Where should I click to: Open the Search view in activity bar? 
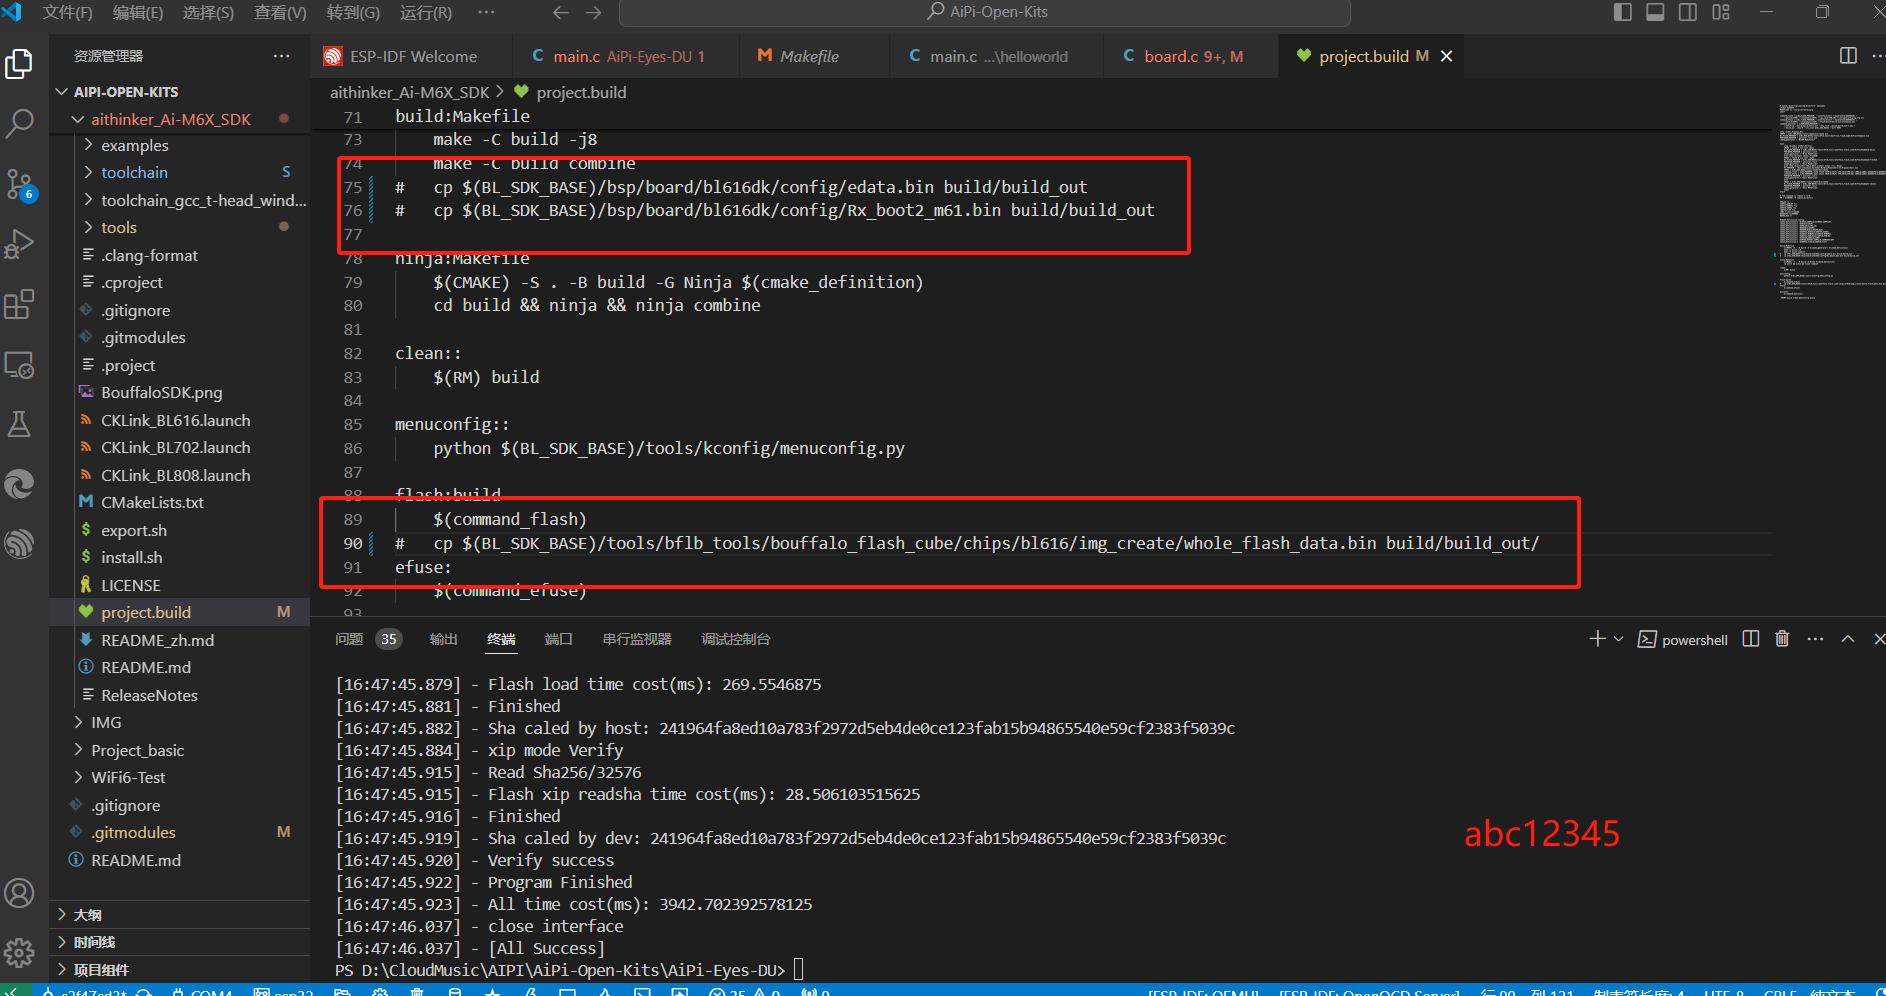point(19,124)
